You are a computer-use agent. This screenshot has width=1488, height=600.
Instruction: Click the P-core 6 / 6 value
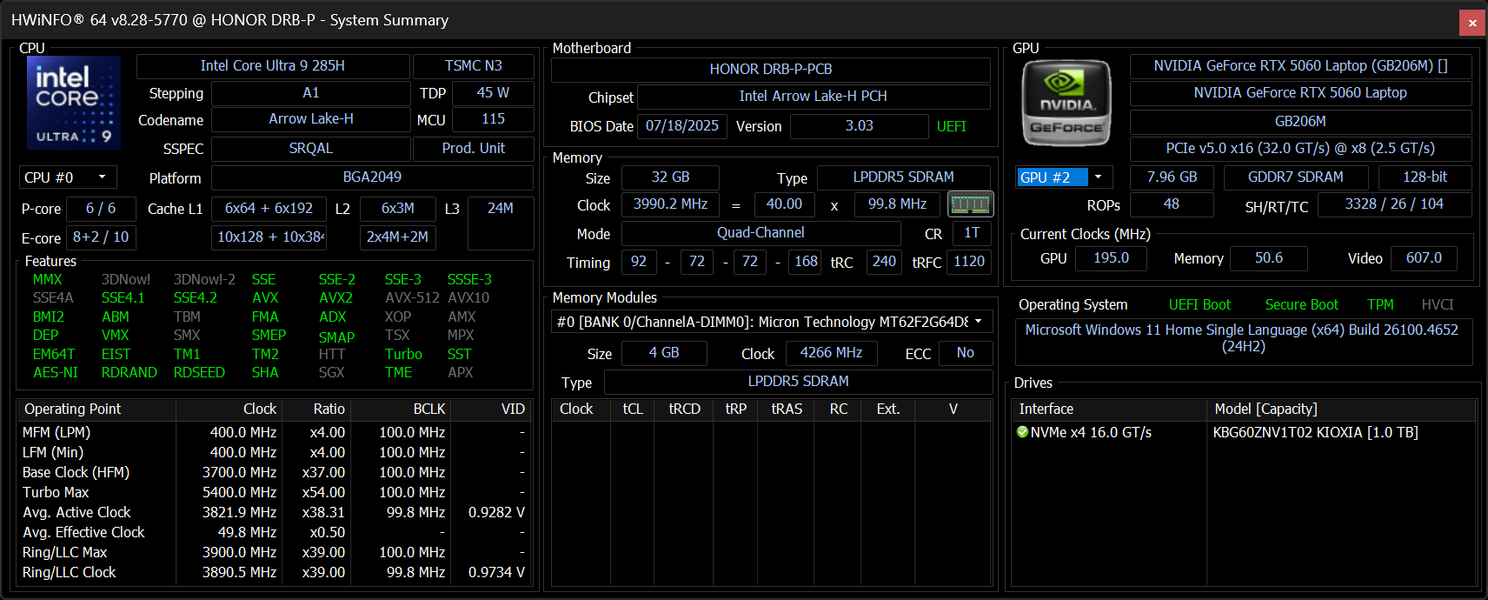pos(101,209)
